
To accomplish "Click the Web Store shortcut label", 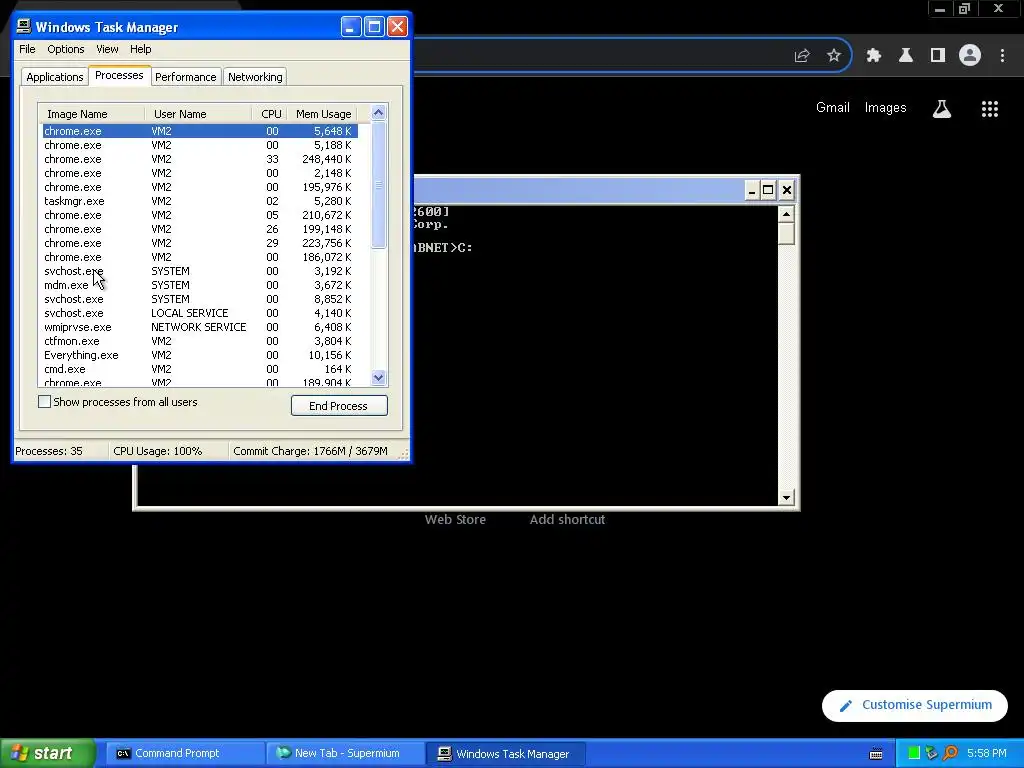I will pyautogui.click(x=455, y=520).
